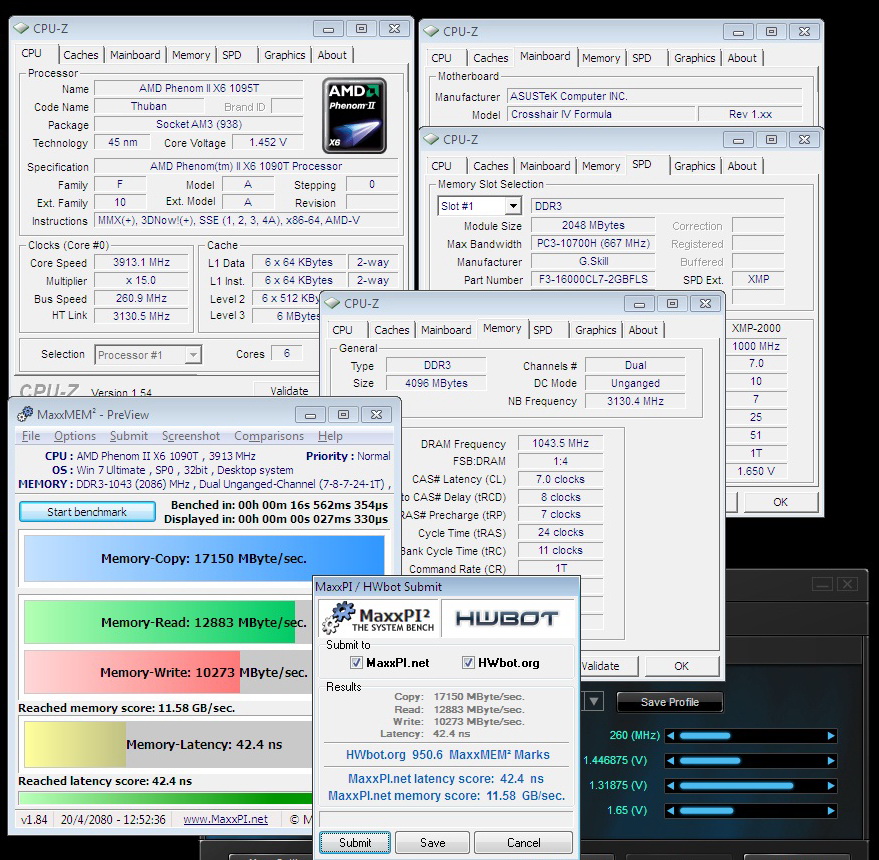Click left arrow of the 1.446875 (V) slider
This screenshot has width=879, height=860.
(x=671, y=761)
